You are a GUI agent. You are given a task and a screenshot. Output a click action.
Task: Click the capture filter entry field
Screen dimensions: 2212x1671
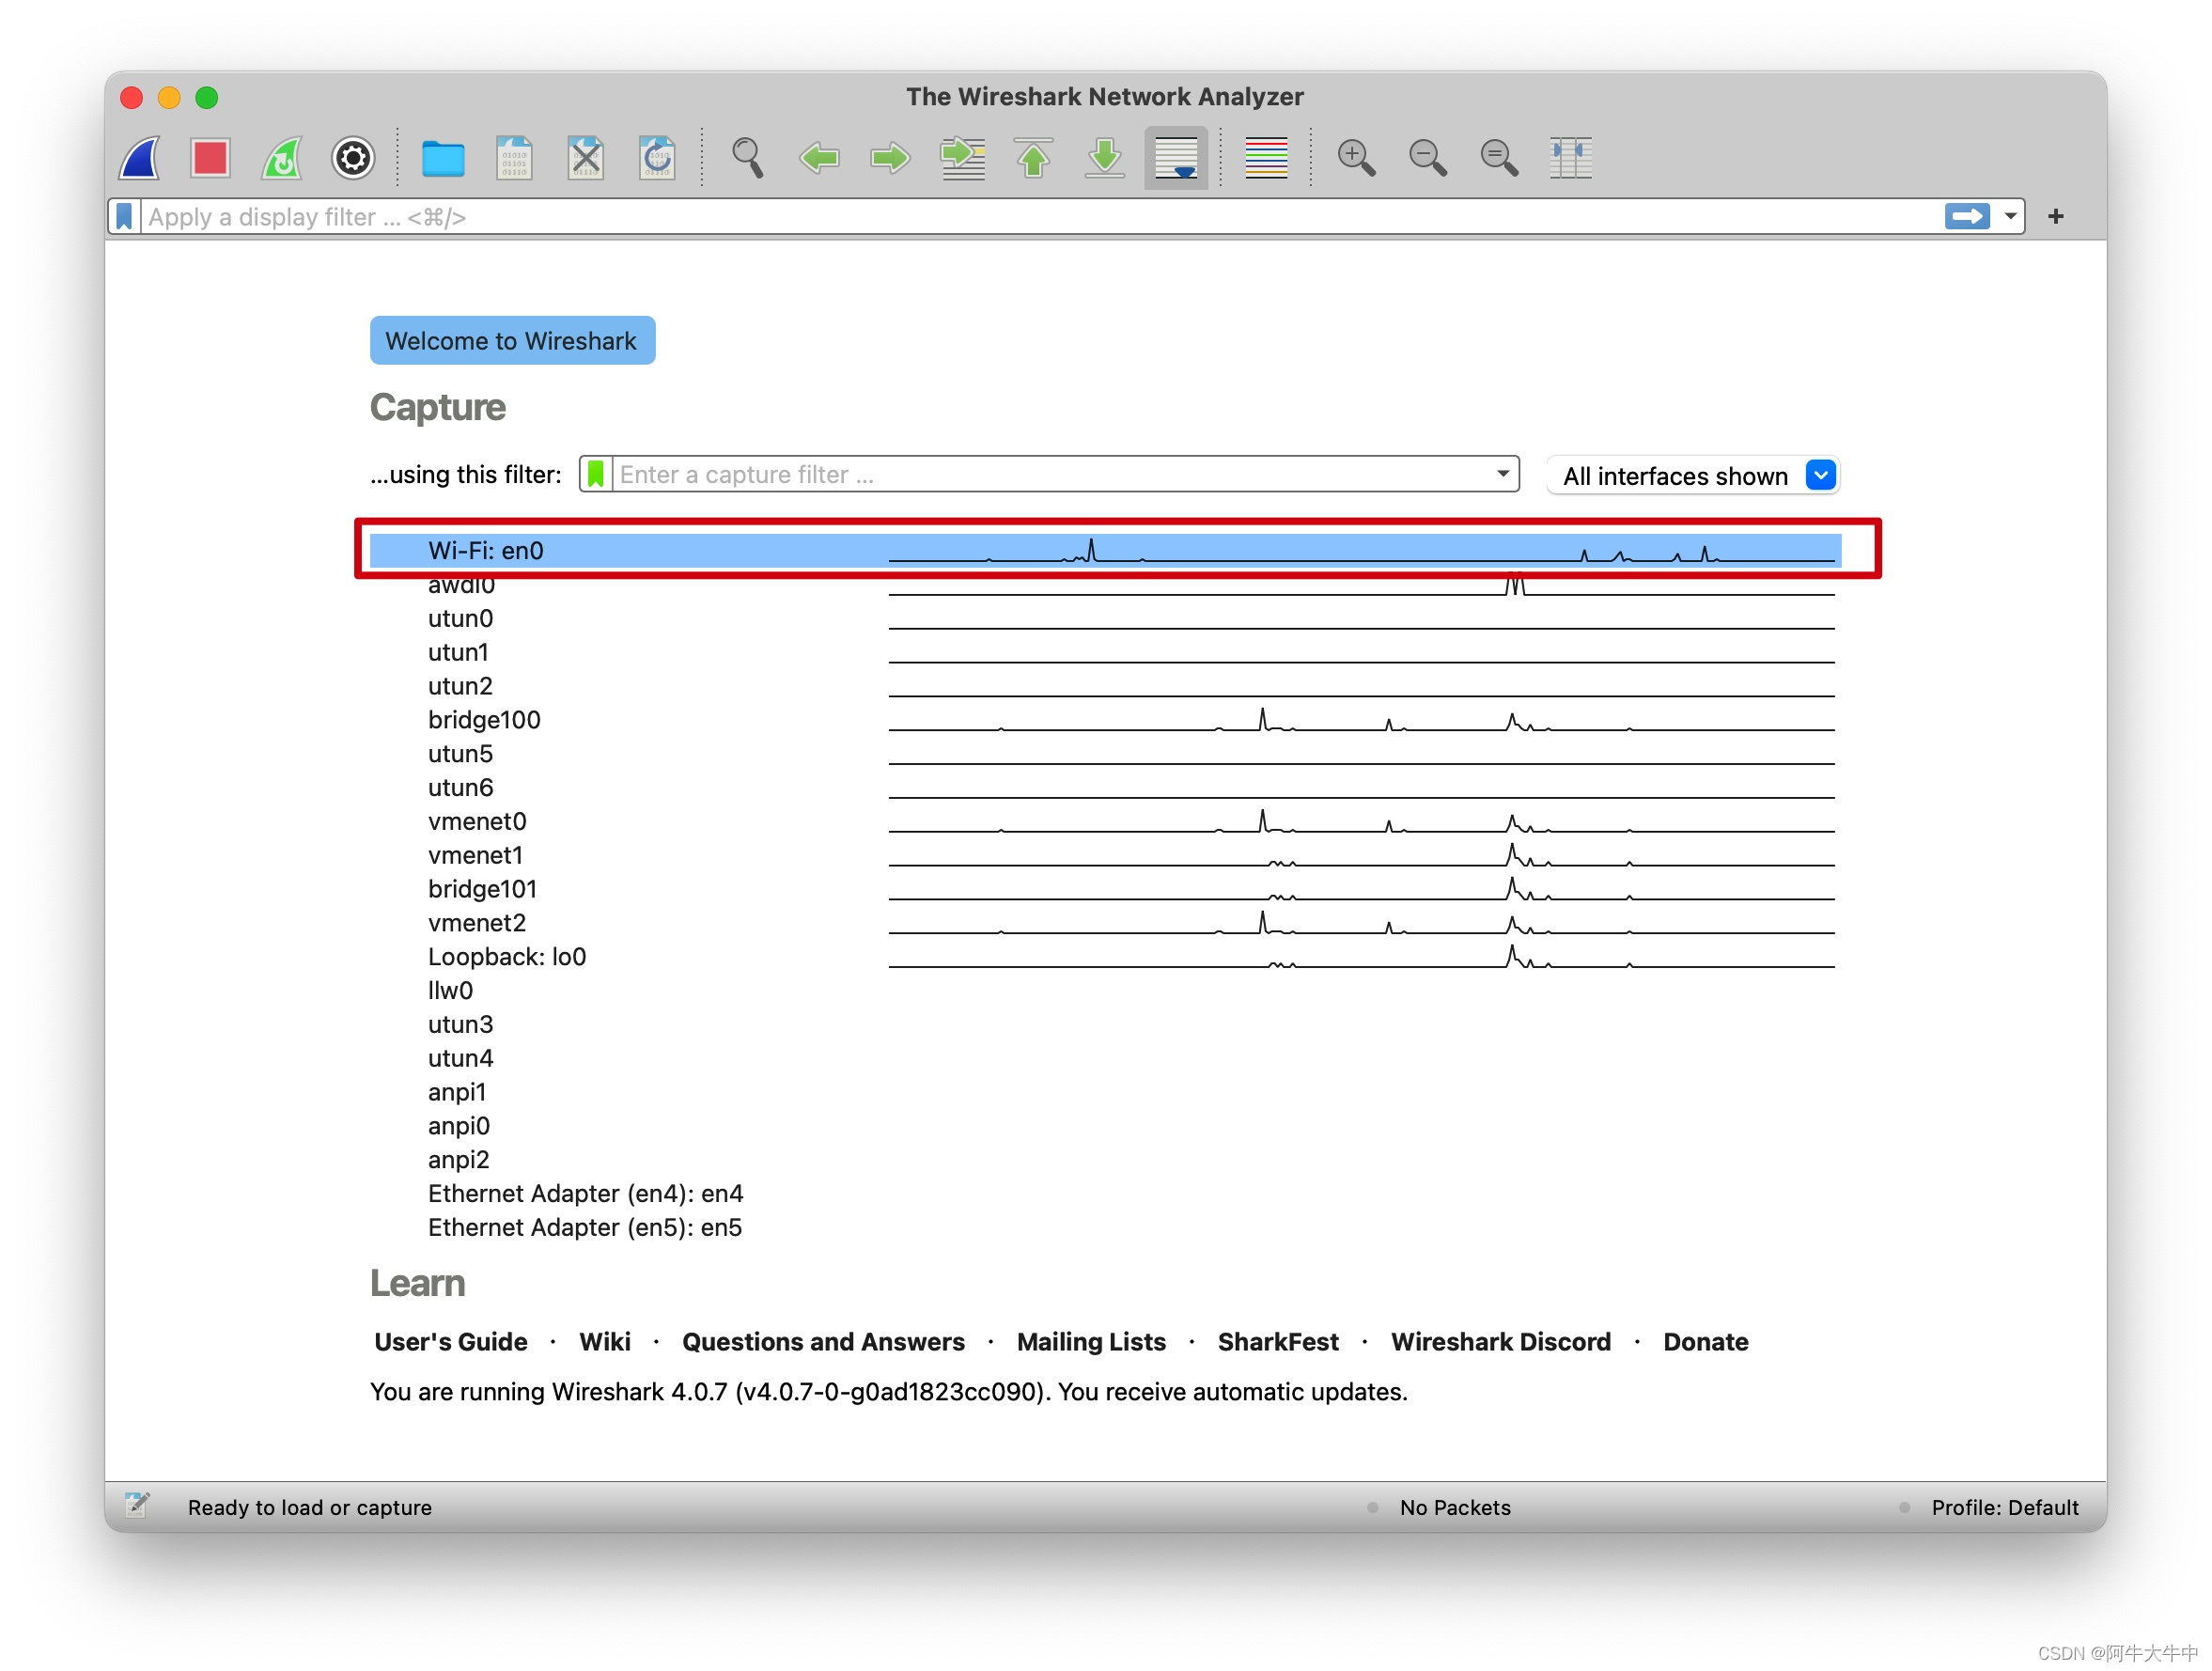[1050, 474]
